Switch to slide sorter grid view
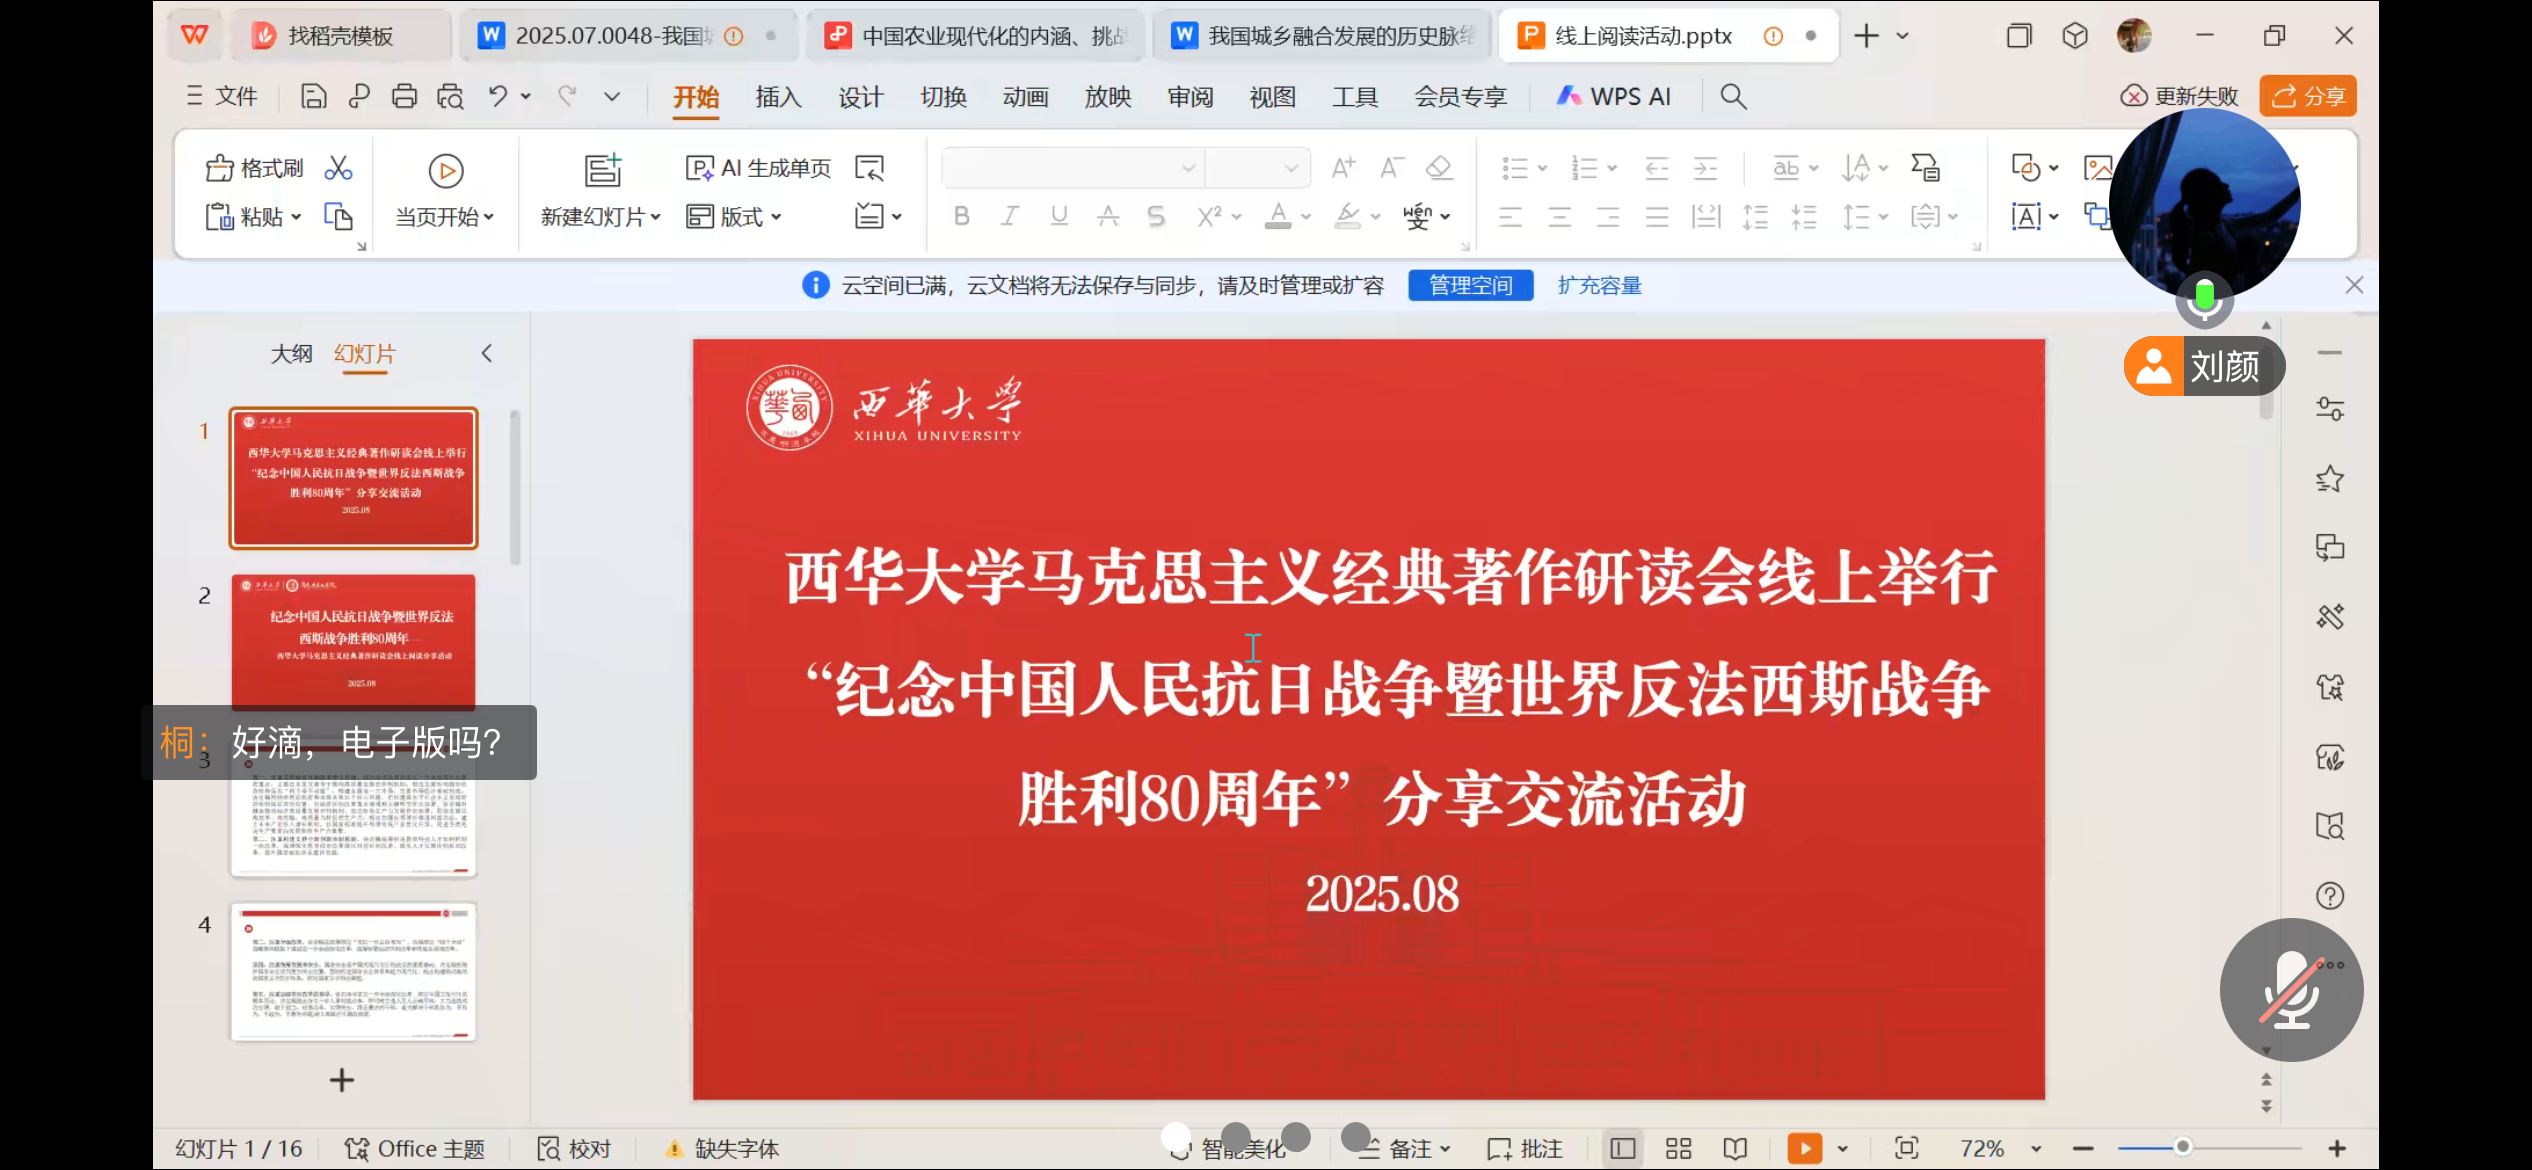2532x1170 pixels. point(1679,1148)
